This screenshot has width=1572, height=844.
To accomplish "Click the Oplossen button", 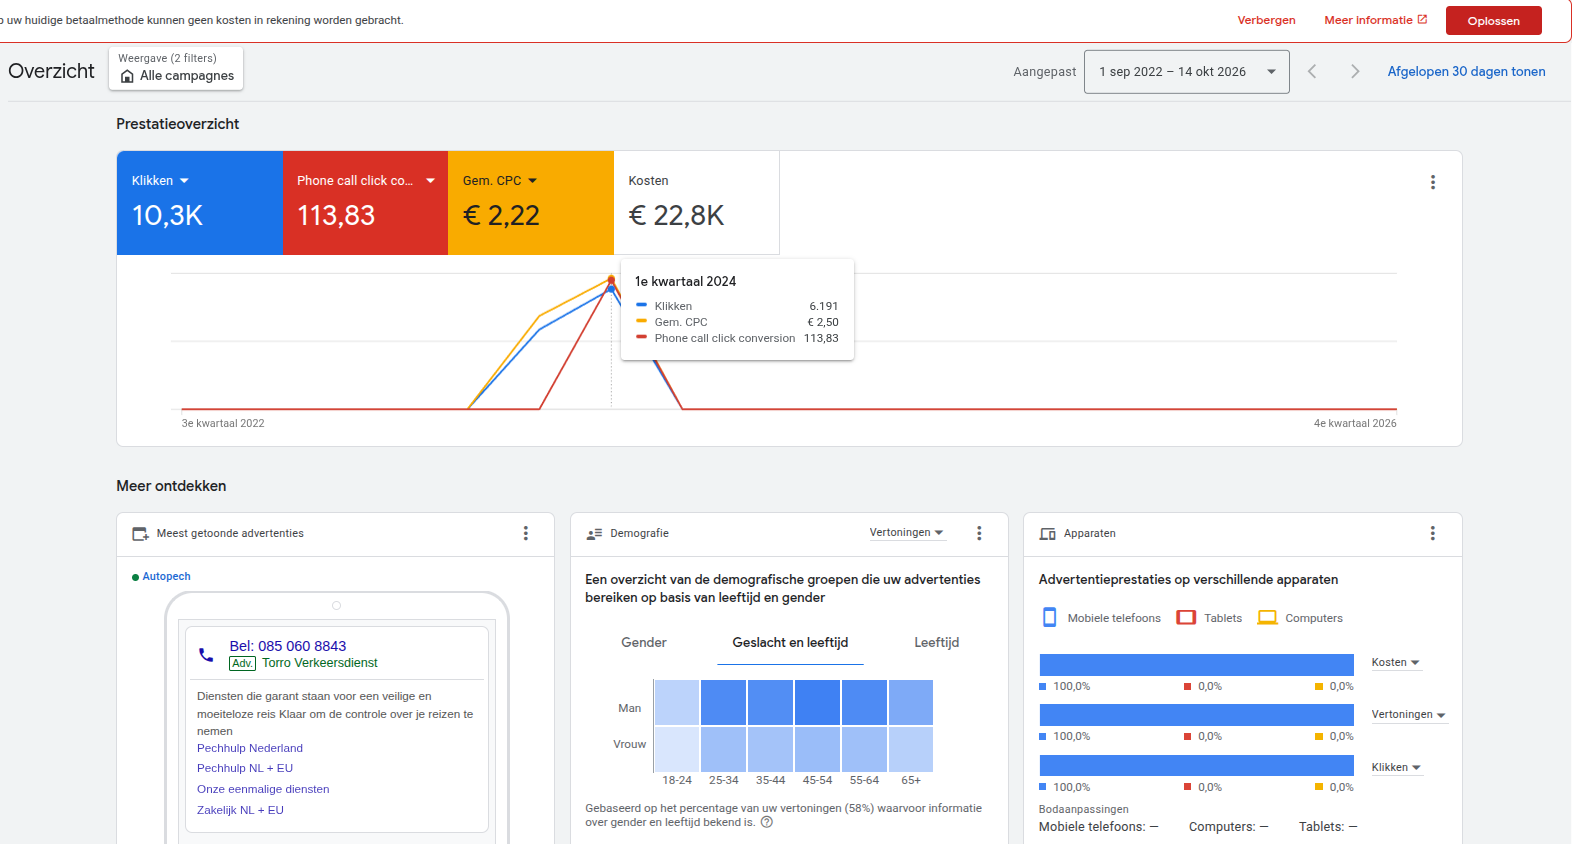I will pos(1493,21).
